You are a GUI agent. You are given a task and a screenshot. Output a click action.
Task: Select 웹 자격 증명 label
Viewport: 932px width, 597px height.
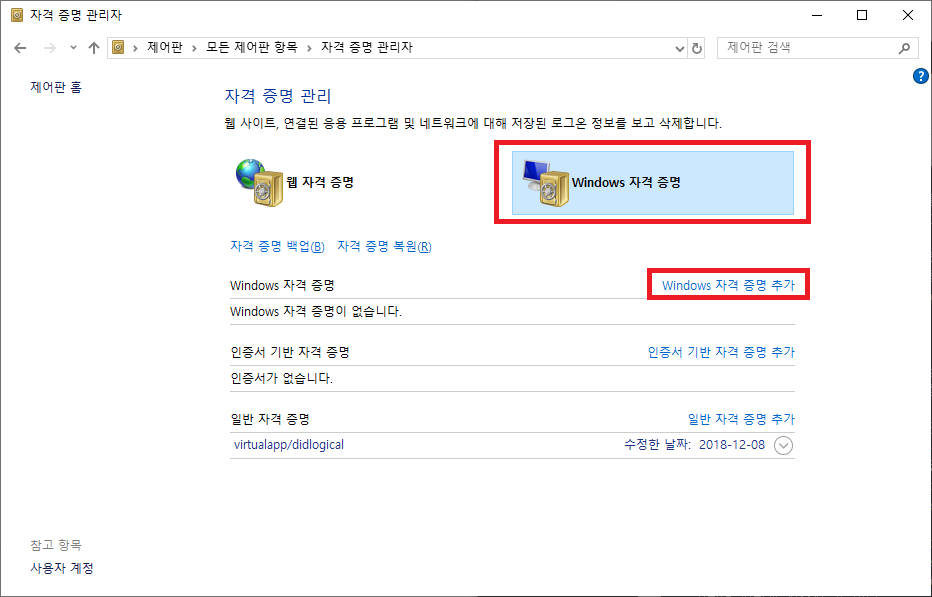[x=320, y=182]
